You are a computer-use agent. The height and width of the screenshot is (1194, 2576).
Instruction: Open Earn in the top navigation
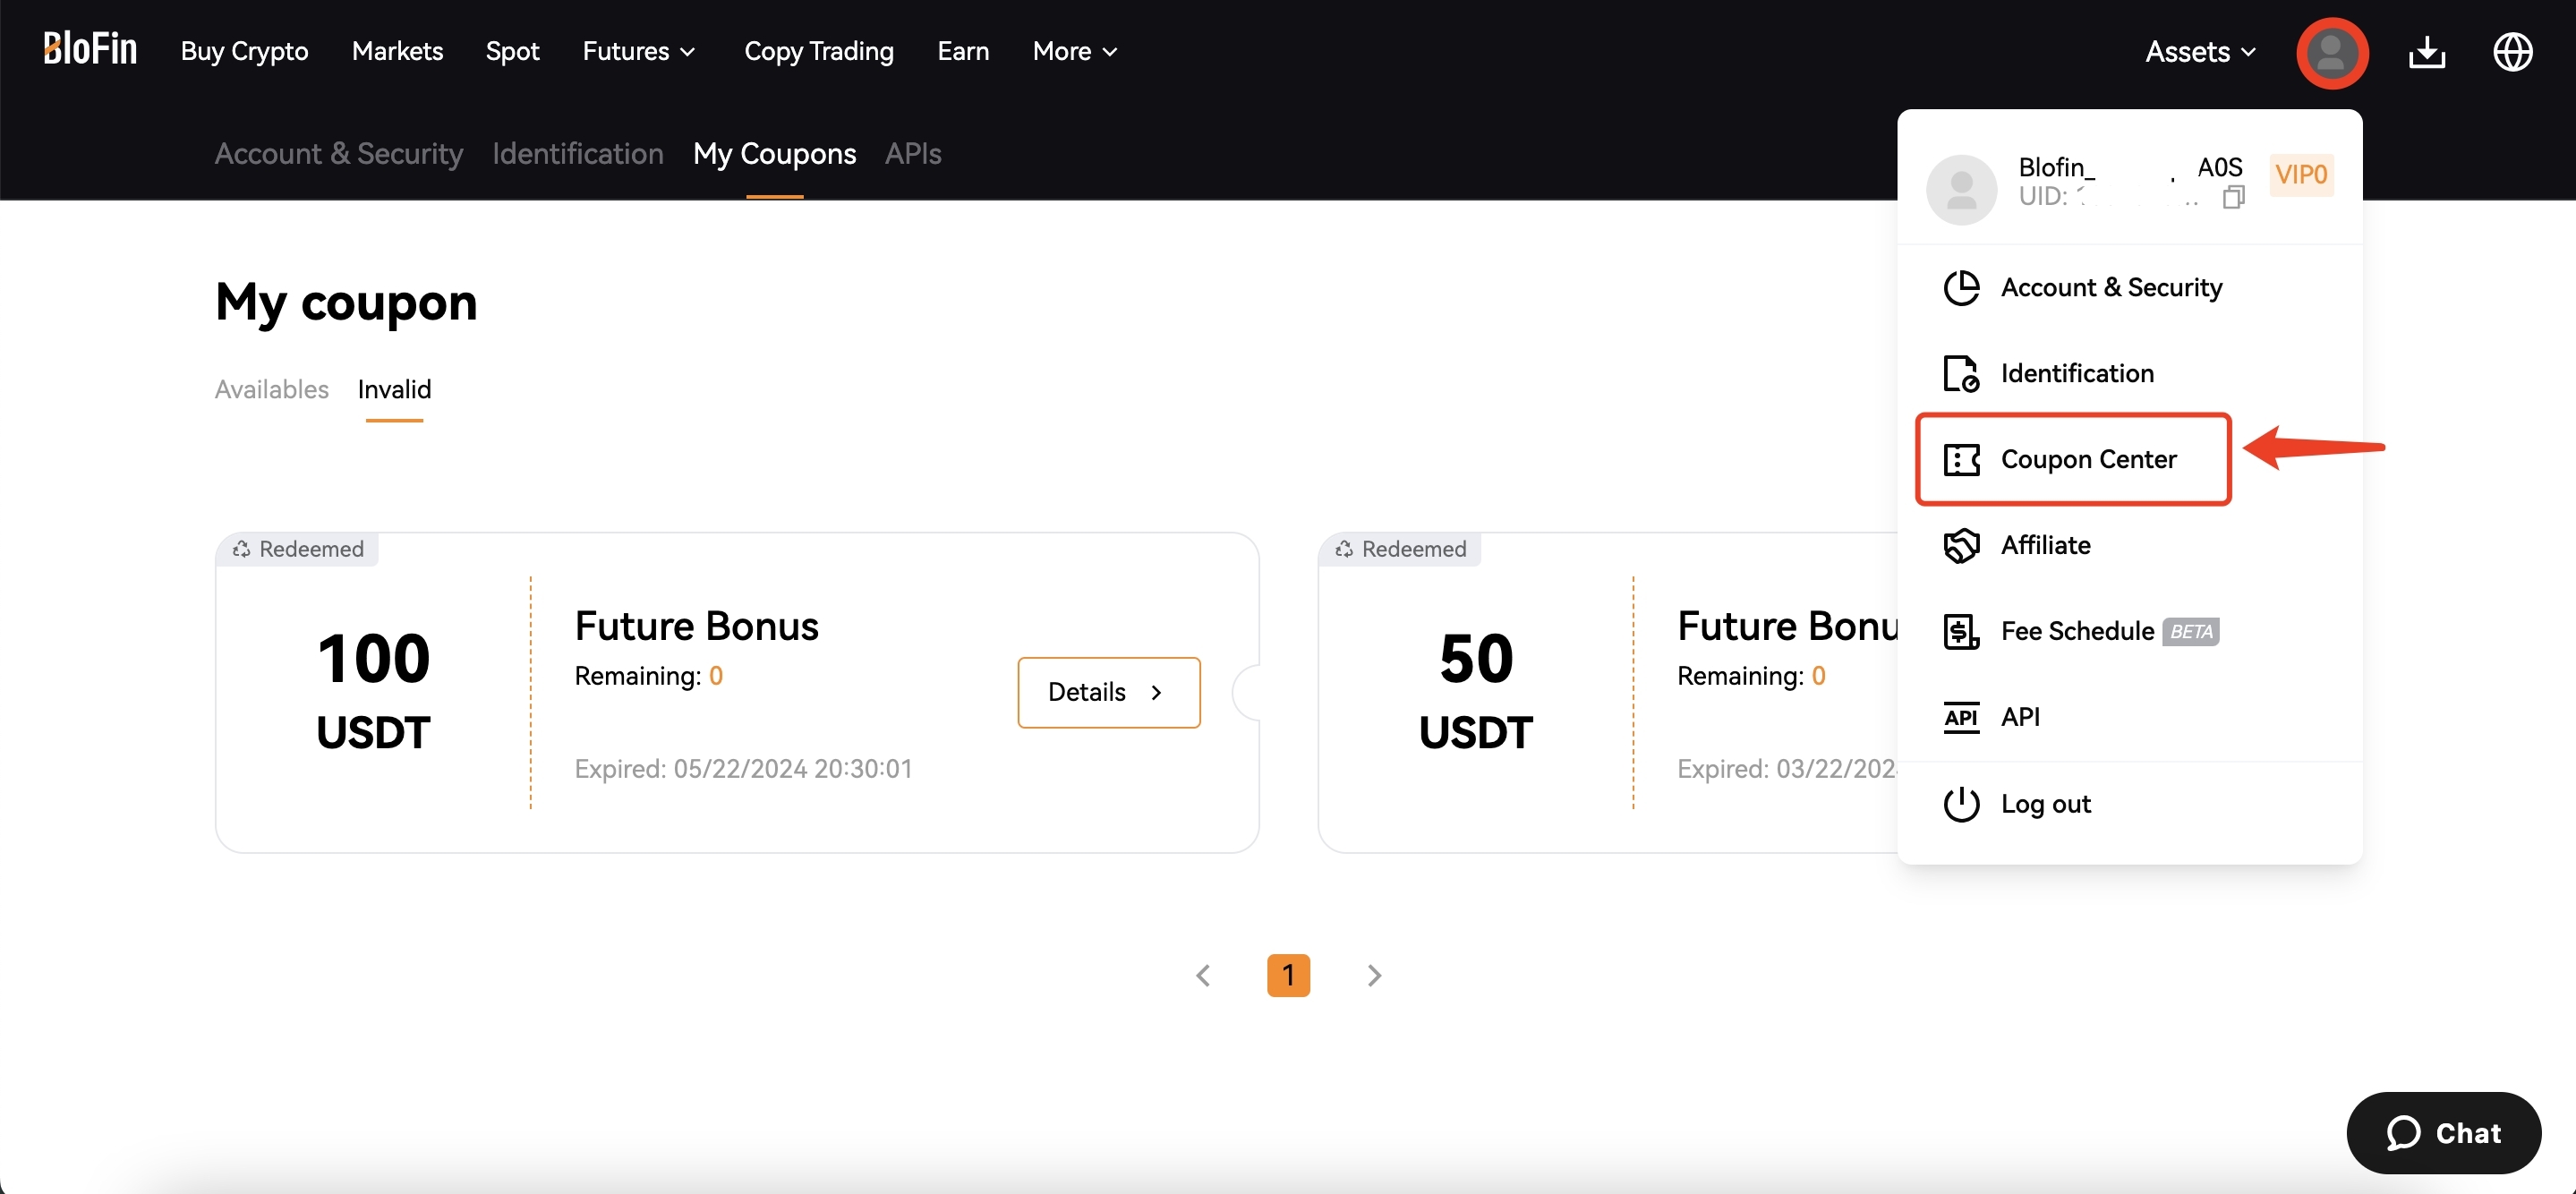[963, 51]
